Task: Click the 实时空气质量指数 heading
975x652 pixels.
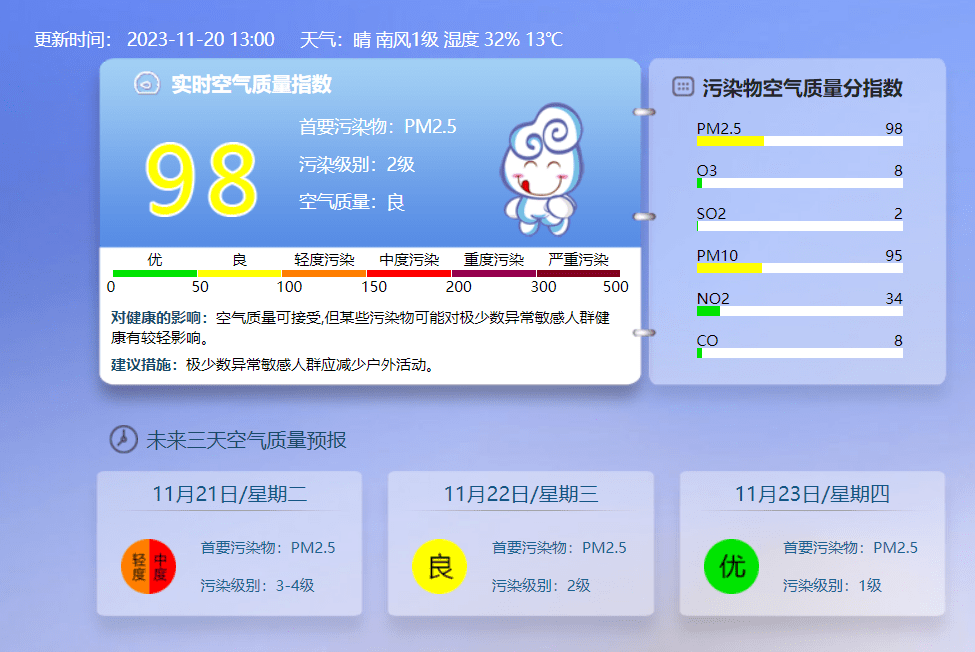Action: pos(251,84)
